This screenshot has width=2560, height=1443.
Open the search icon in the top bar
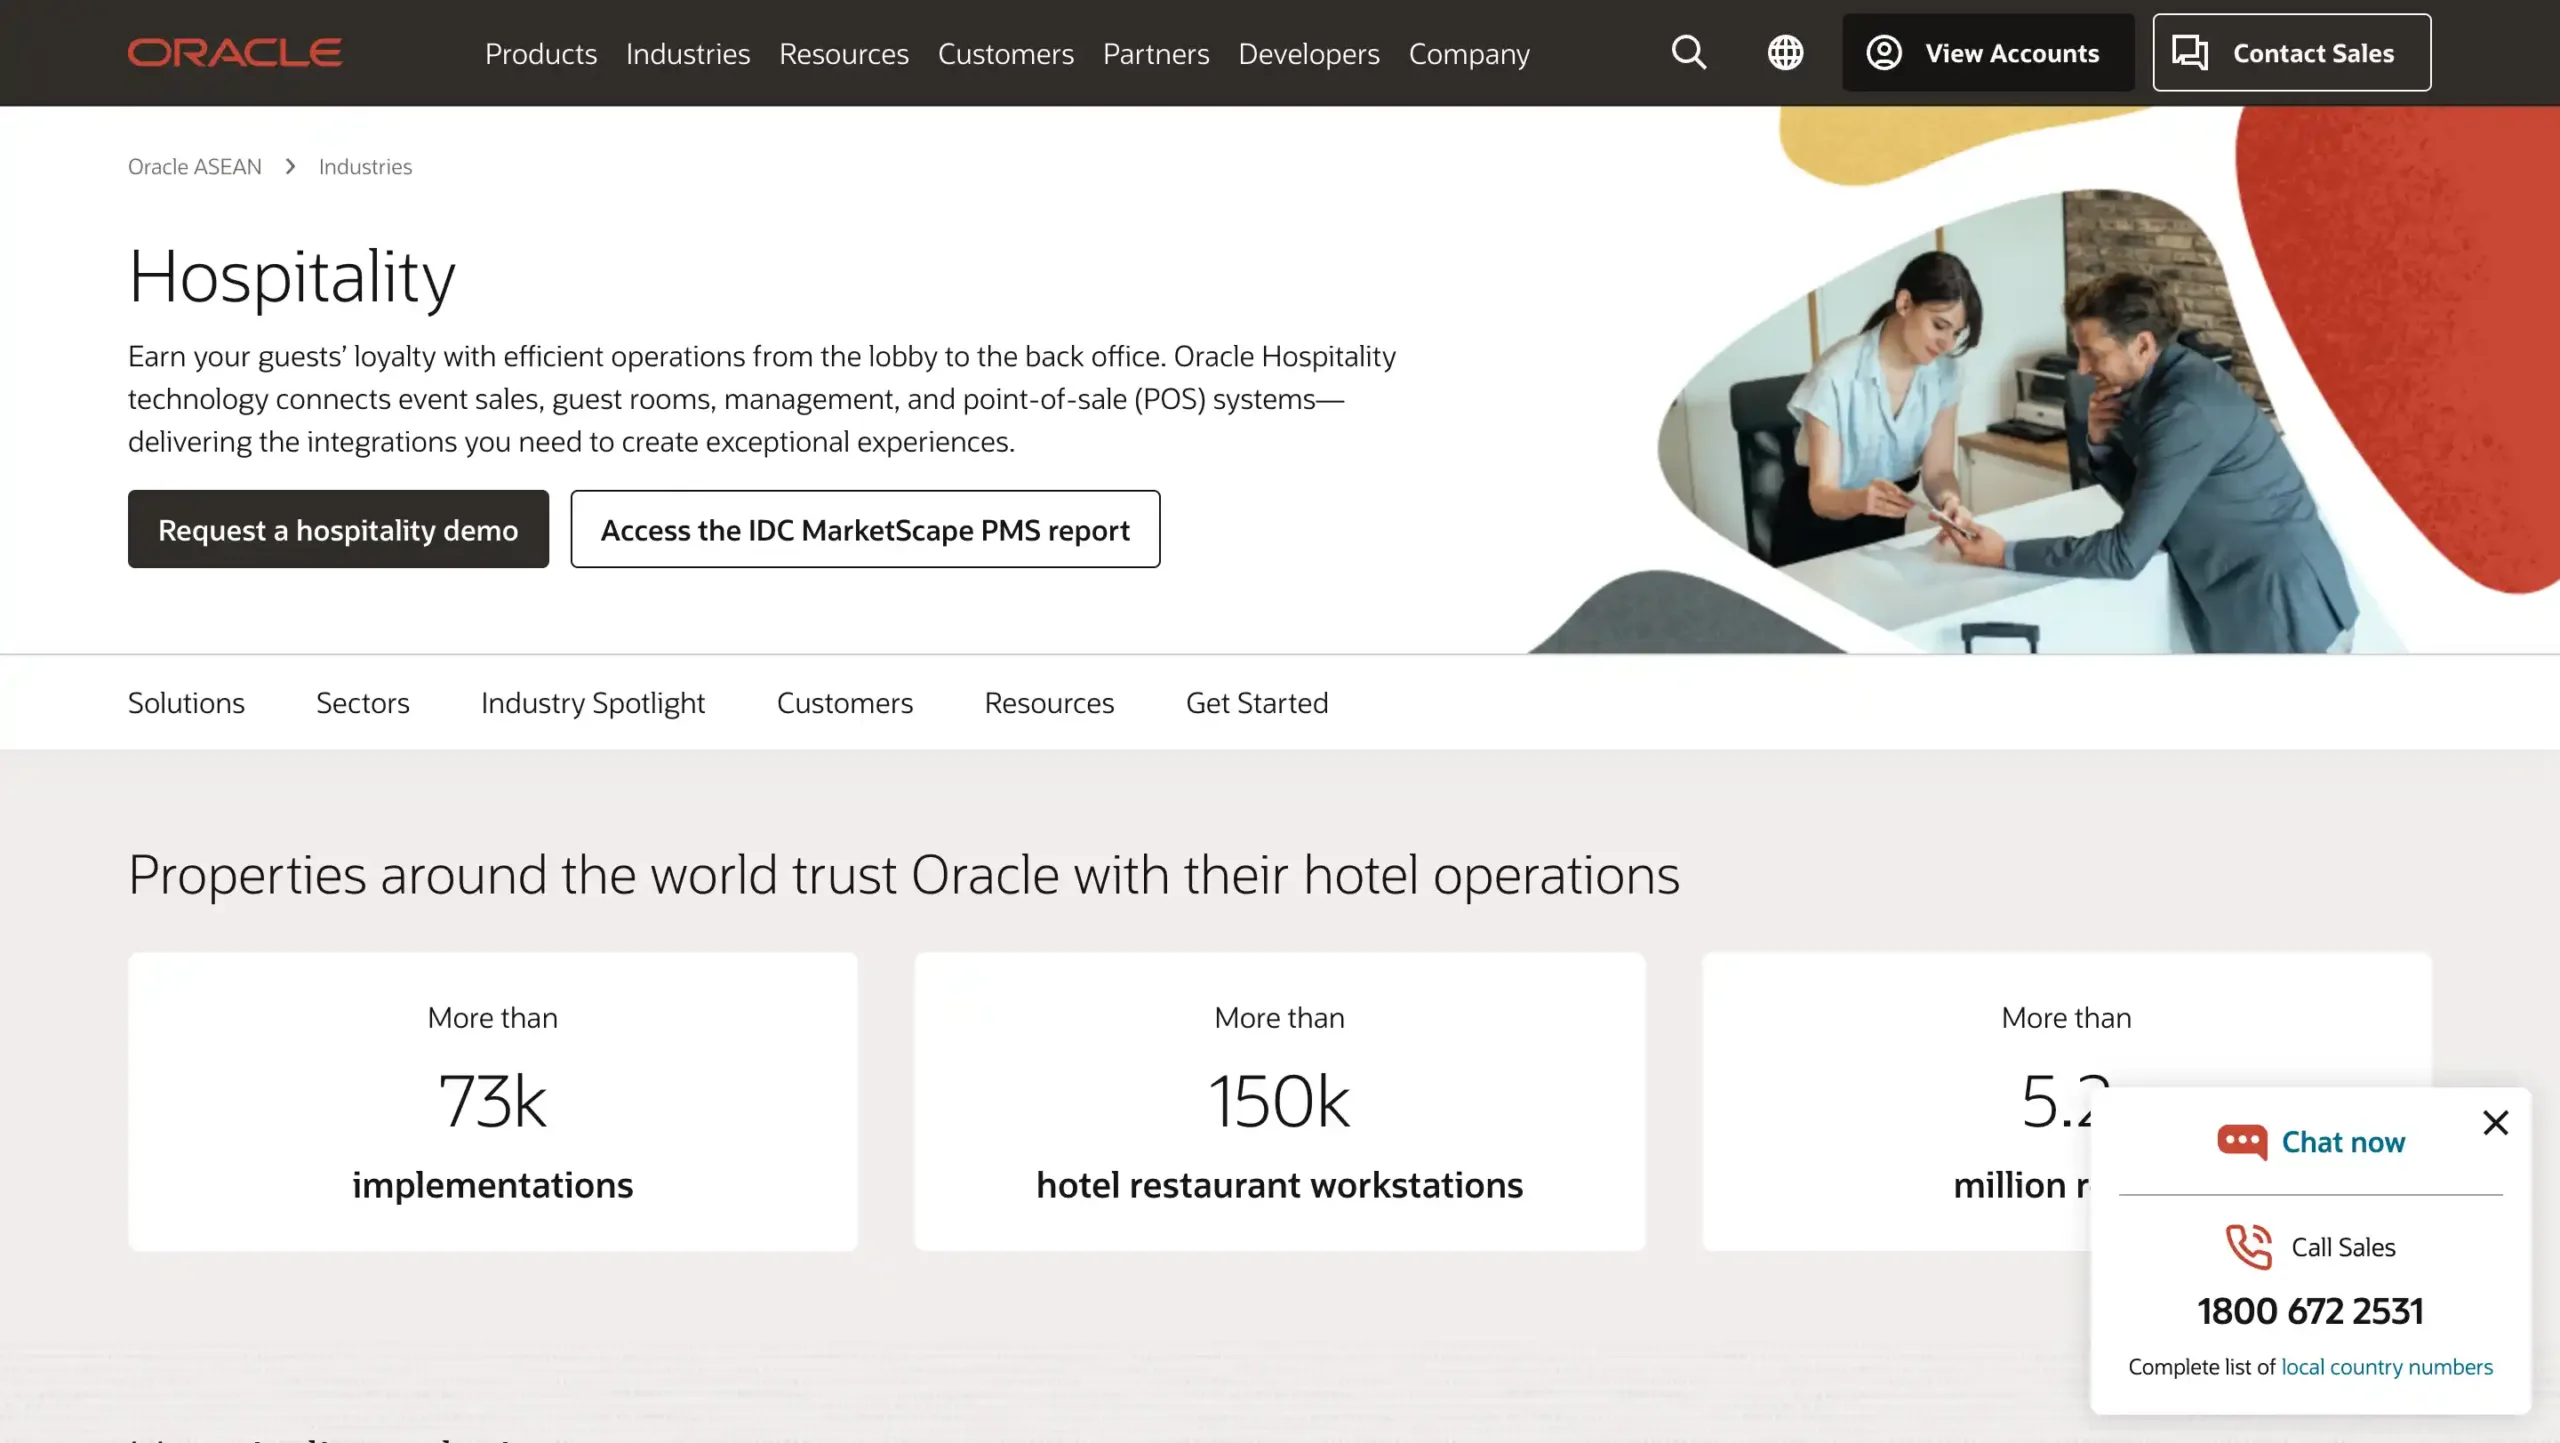click(x=1688, y=52)
